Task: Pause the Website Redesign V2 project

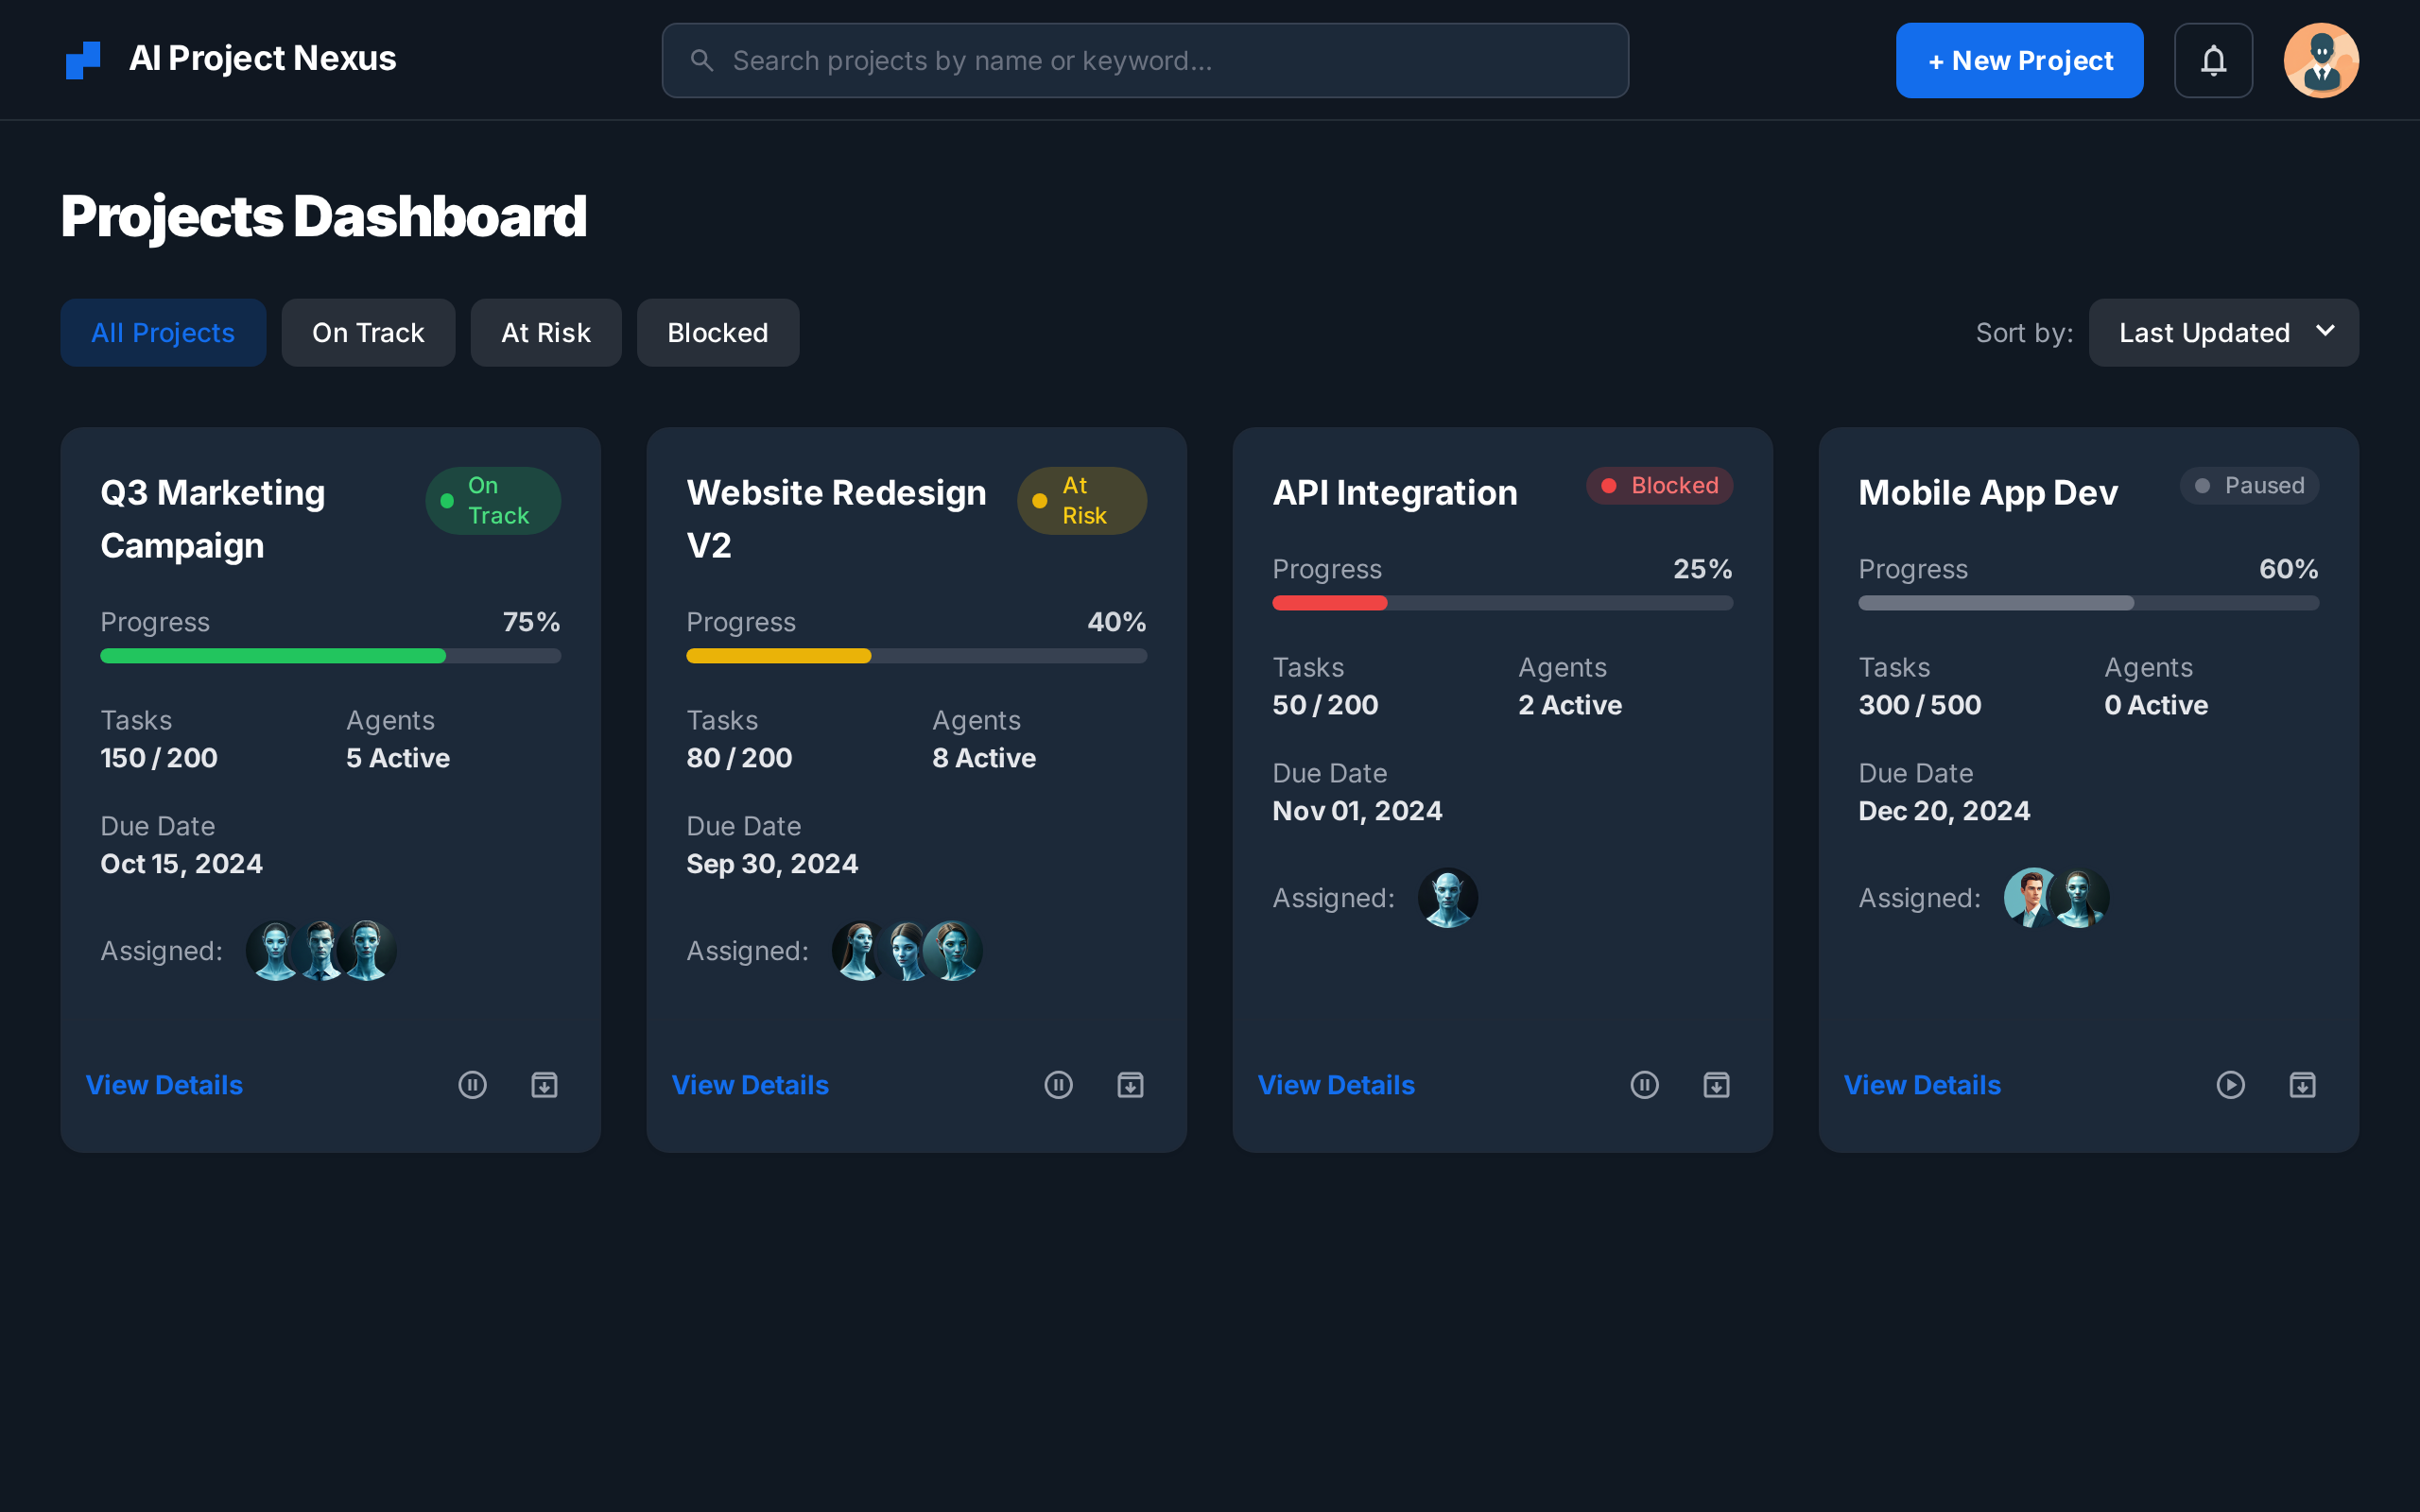Action: (1058, 1084)
